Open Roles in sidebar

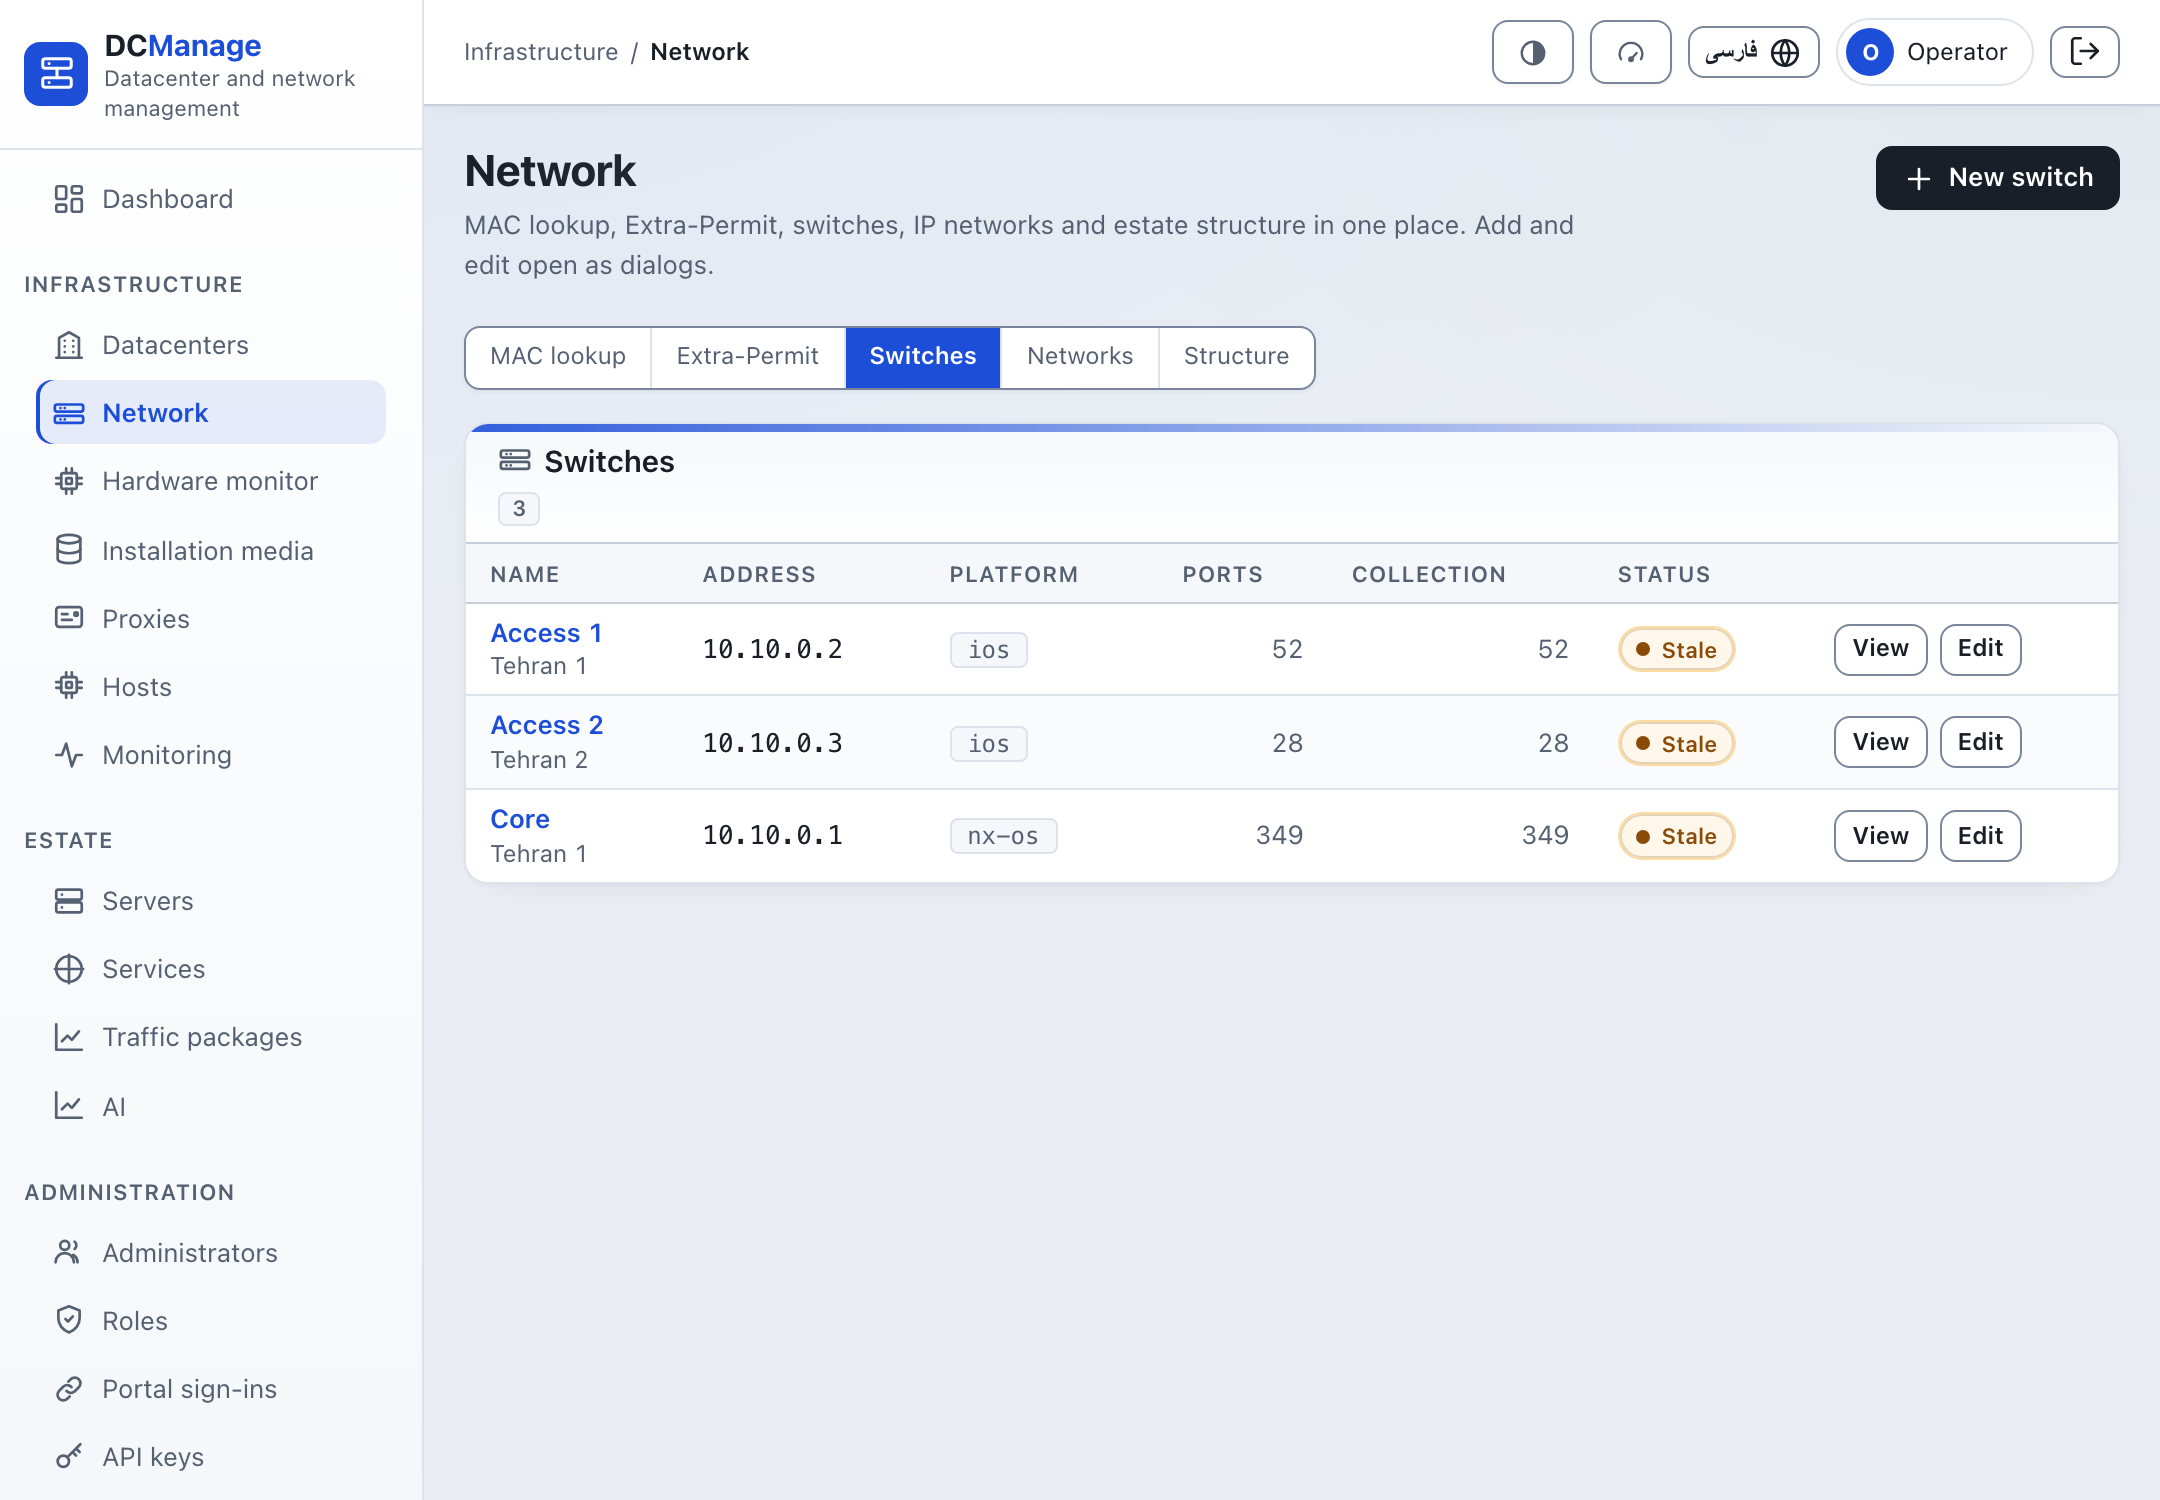pos(210,1321)
